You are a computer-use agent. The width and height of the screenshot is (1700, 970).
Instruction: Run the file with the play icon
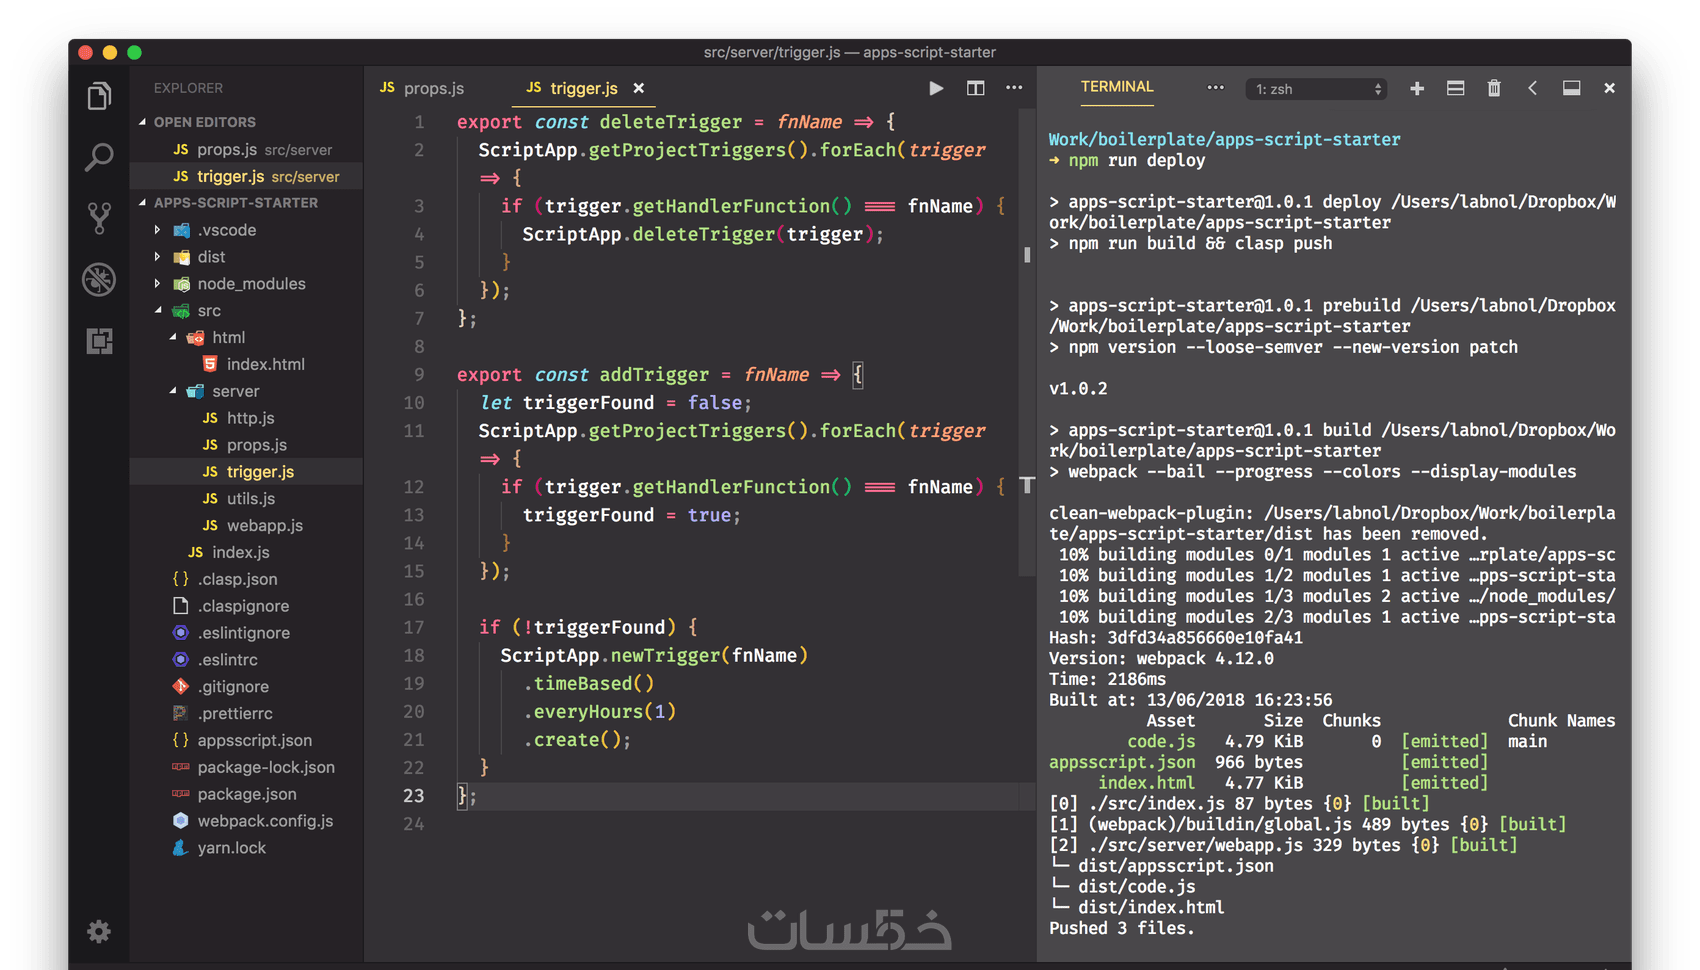click(936, 88)
